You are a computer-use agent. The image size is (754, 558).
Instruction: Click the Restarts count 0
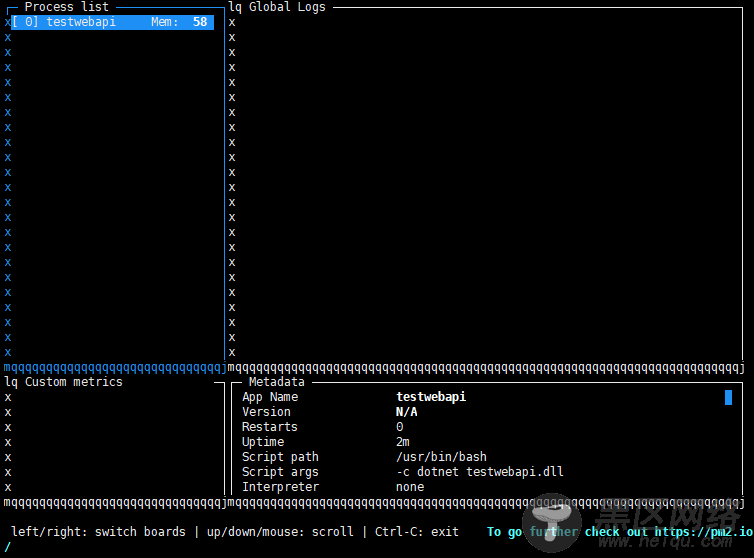coord(400,427)
